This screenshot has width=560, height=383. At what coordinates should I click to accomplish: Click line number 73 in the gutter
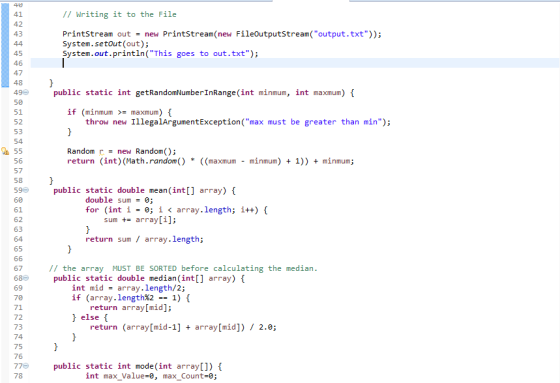(x=18, y=327)
